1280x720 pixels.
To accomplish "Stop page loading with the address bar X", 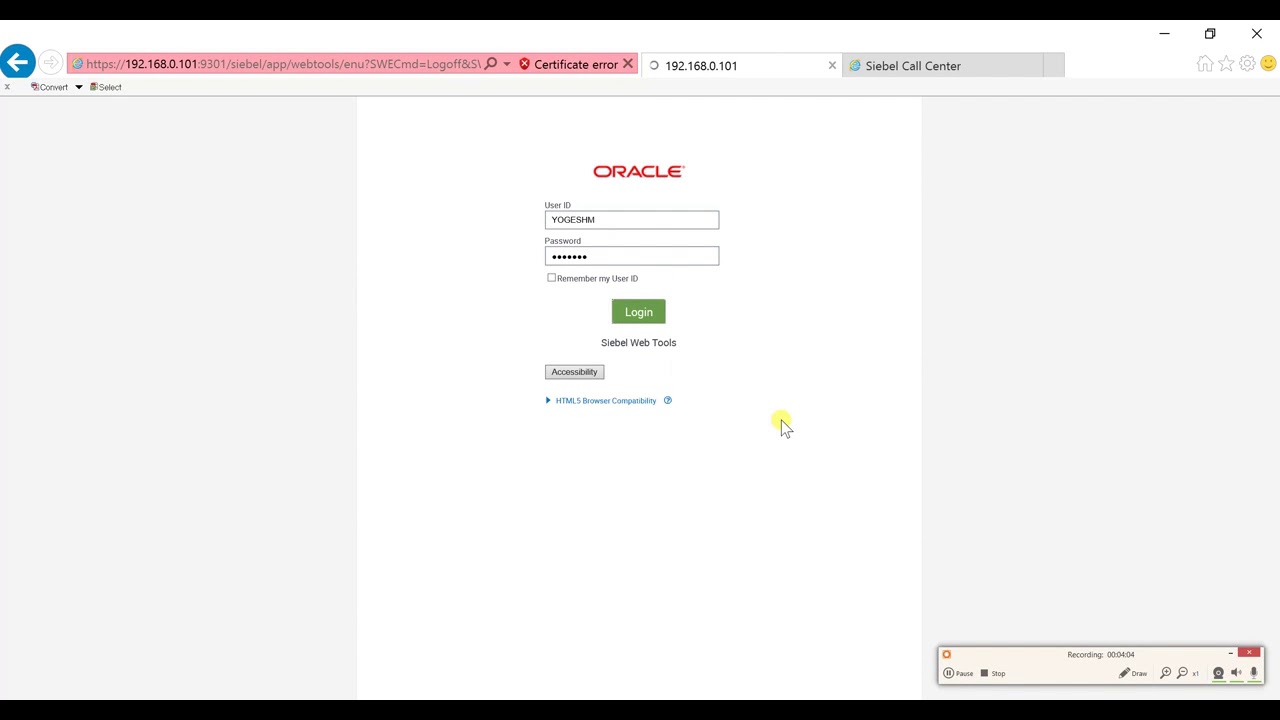I will [x=628, y=64].
